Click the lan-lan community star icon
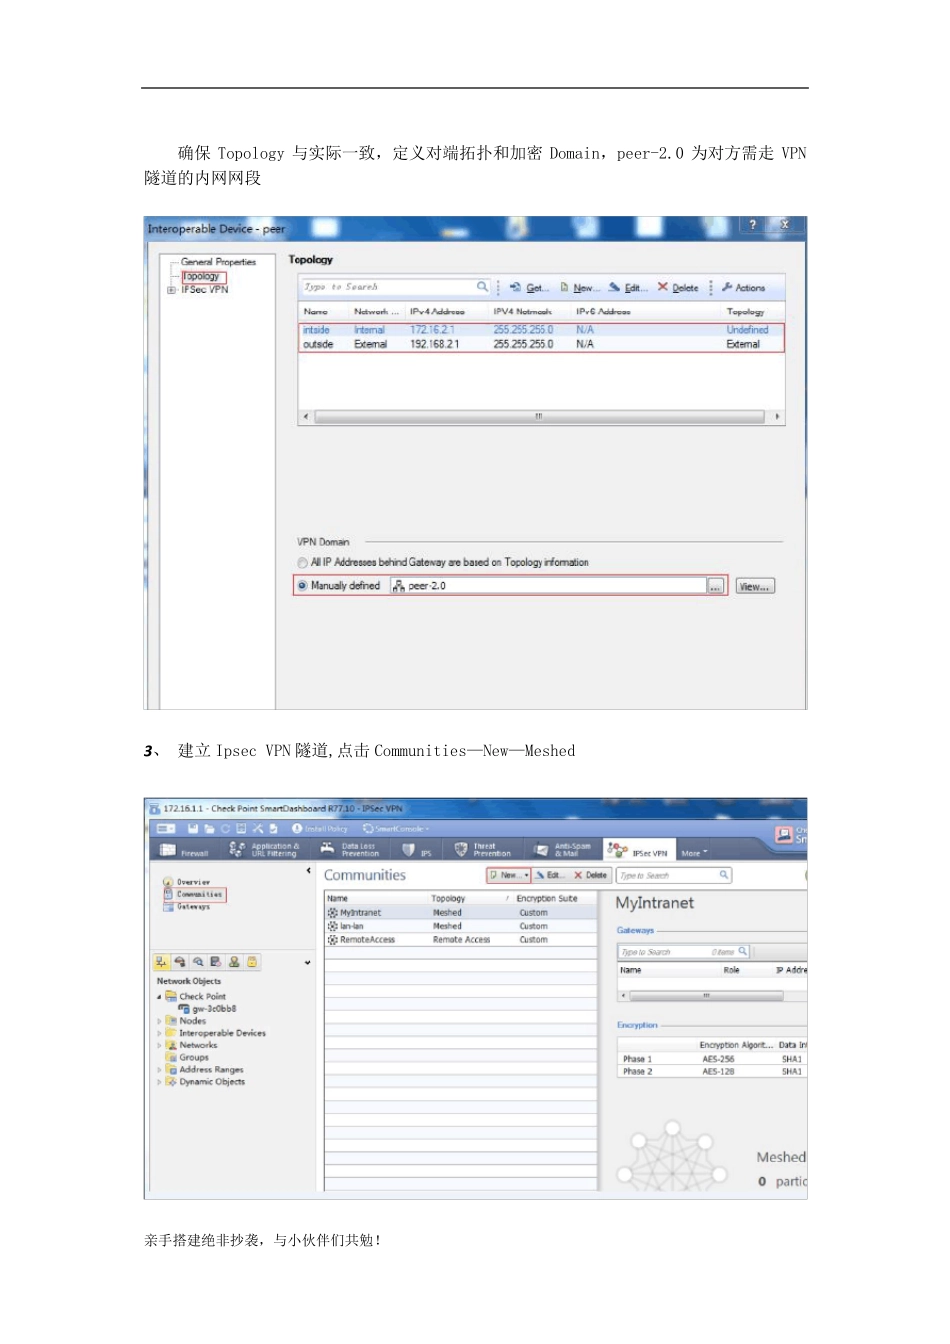950x1344 pixels. [333, 926]
